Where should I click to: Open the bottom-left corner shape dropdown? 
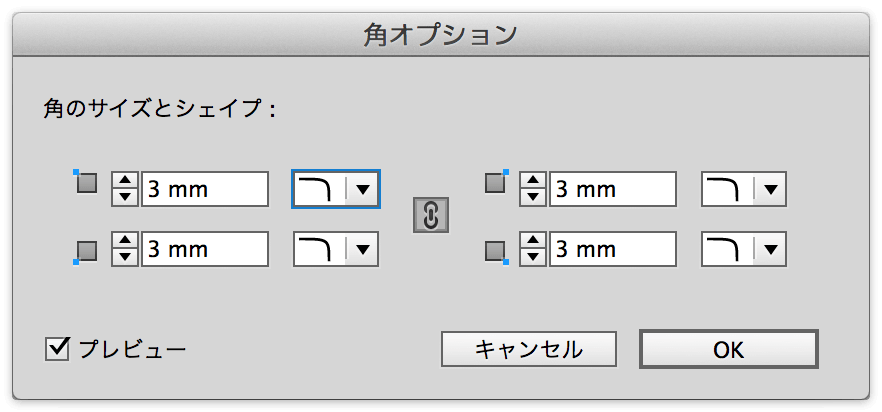pos(336,249)
